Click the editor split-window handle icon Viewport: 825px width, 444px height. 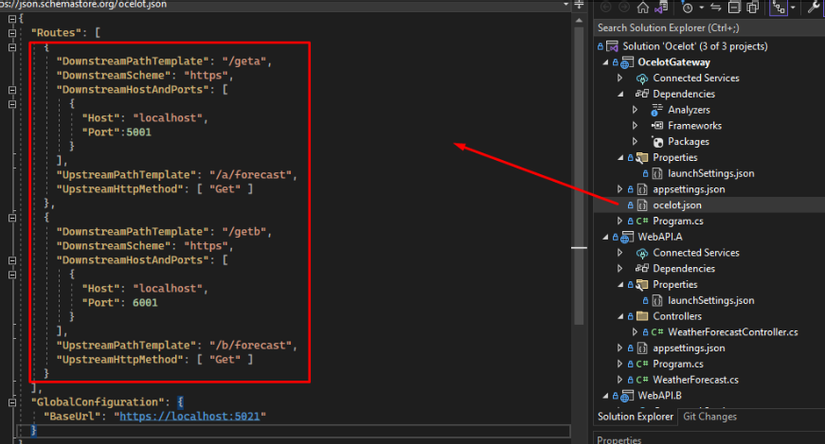[x=579, y=5]
